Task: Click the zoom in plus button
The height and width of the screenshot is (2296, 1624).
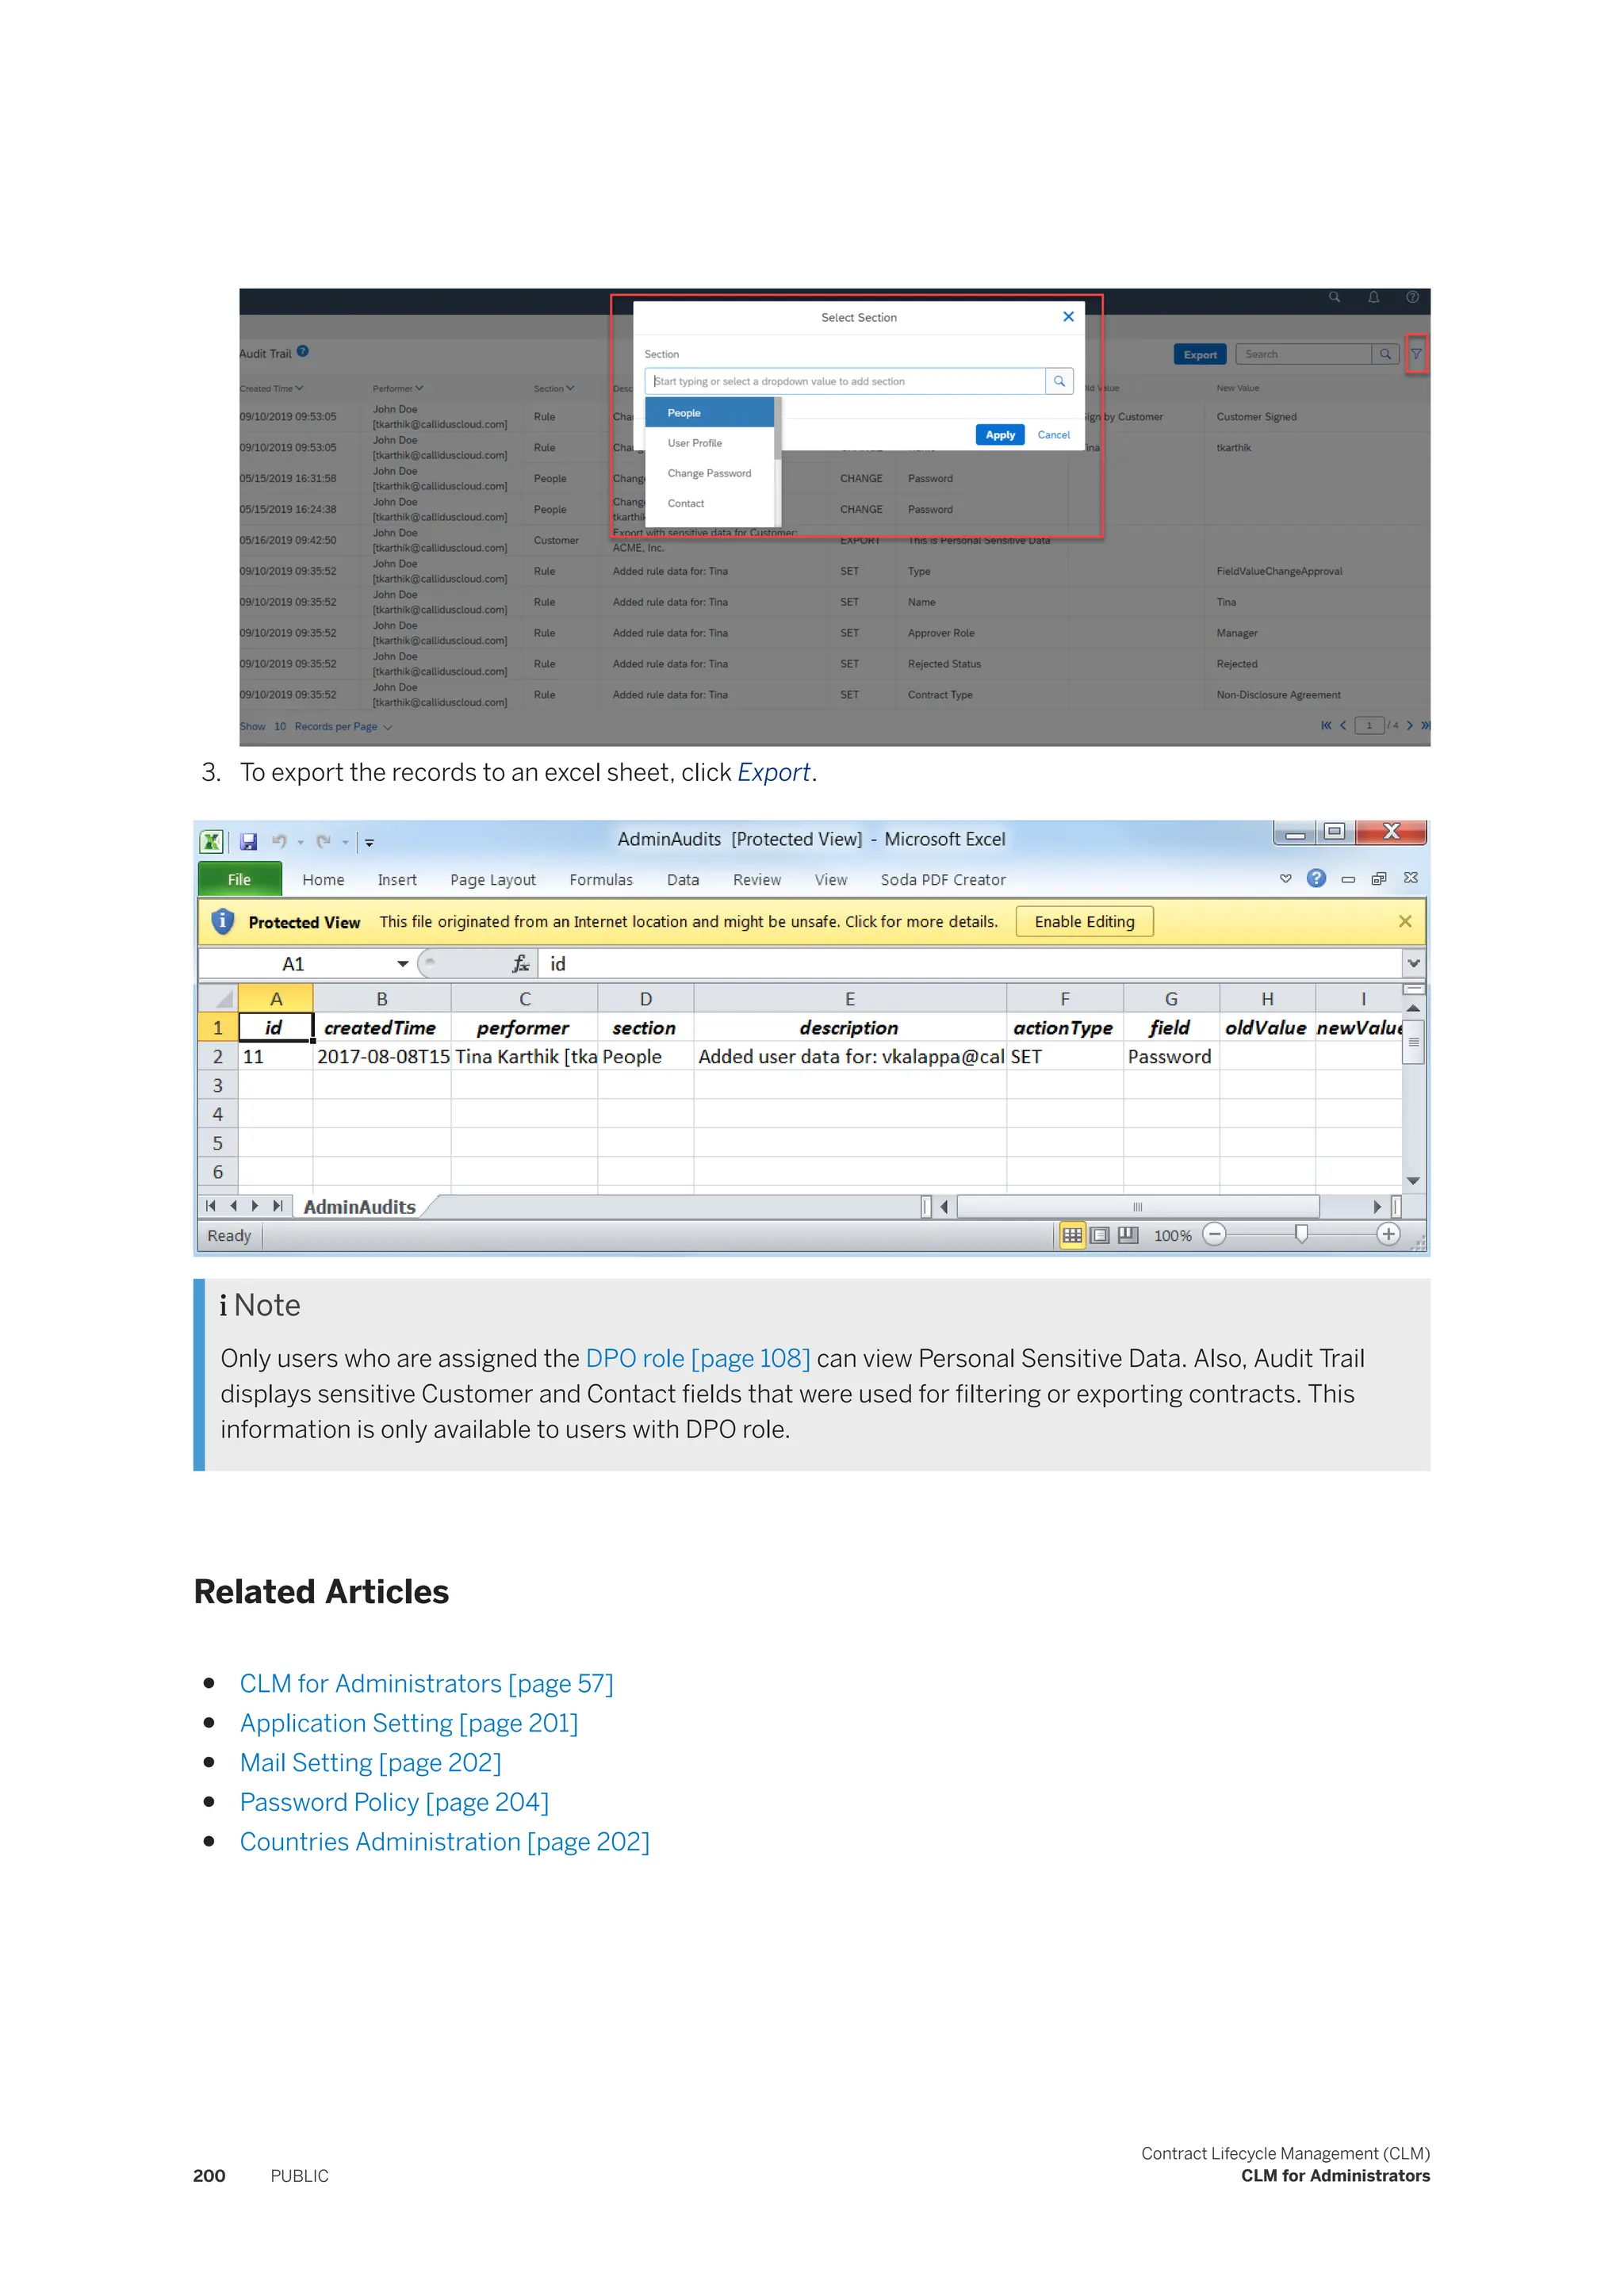Action: point(1388,1235)
